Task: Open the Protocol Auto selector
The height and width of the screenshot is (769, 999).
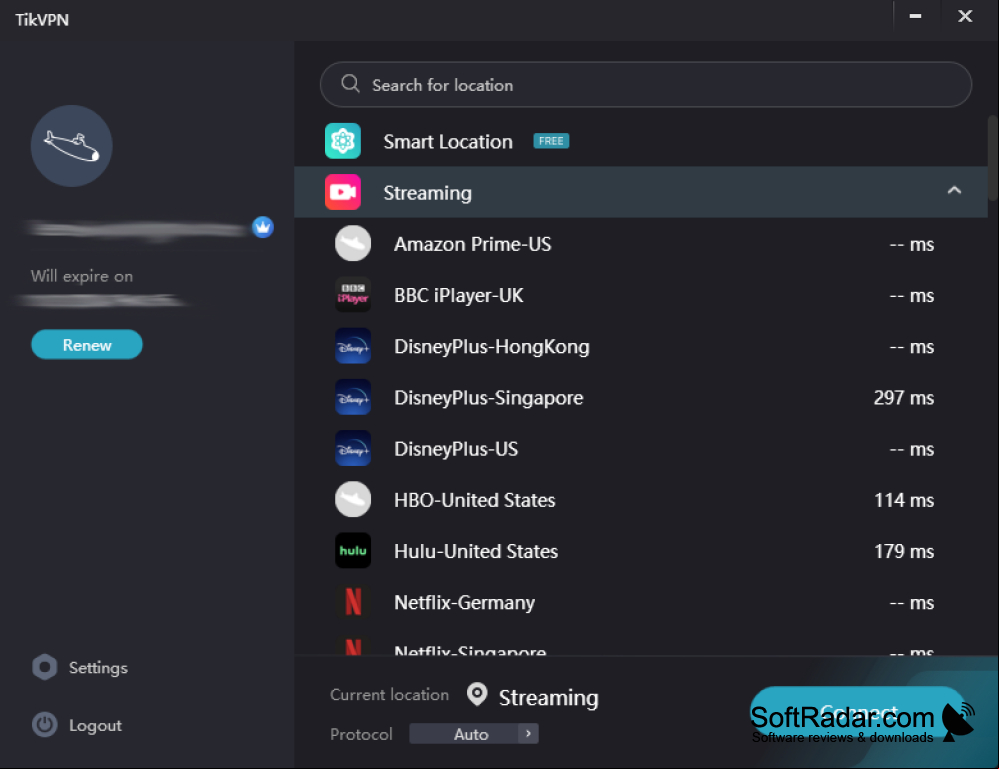Action: click(x=474, y=734)
